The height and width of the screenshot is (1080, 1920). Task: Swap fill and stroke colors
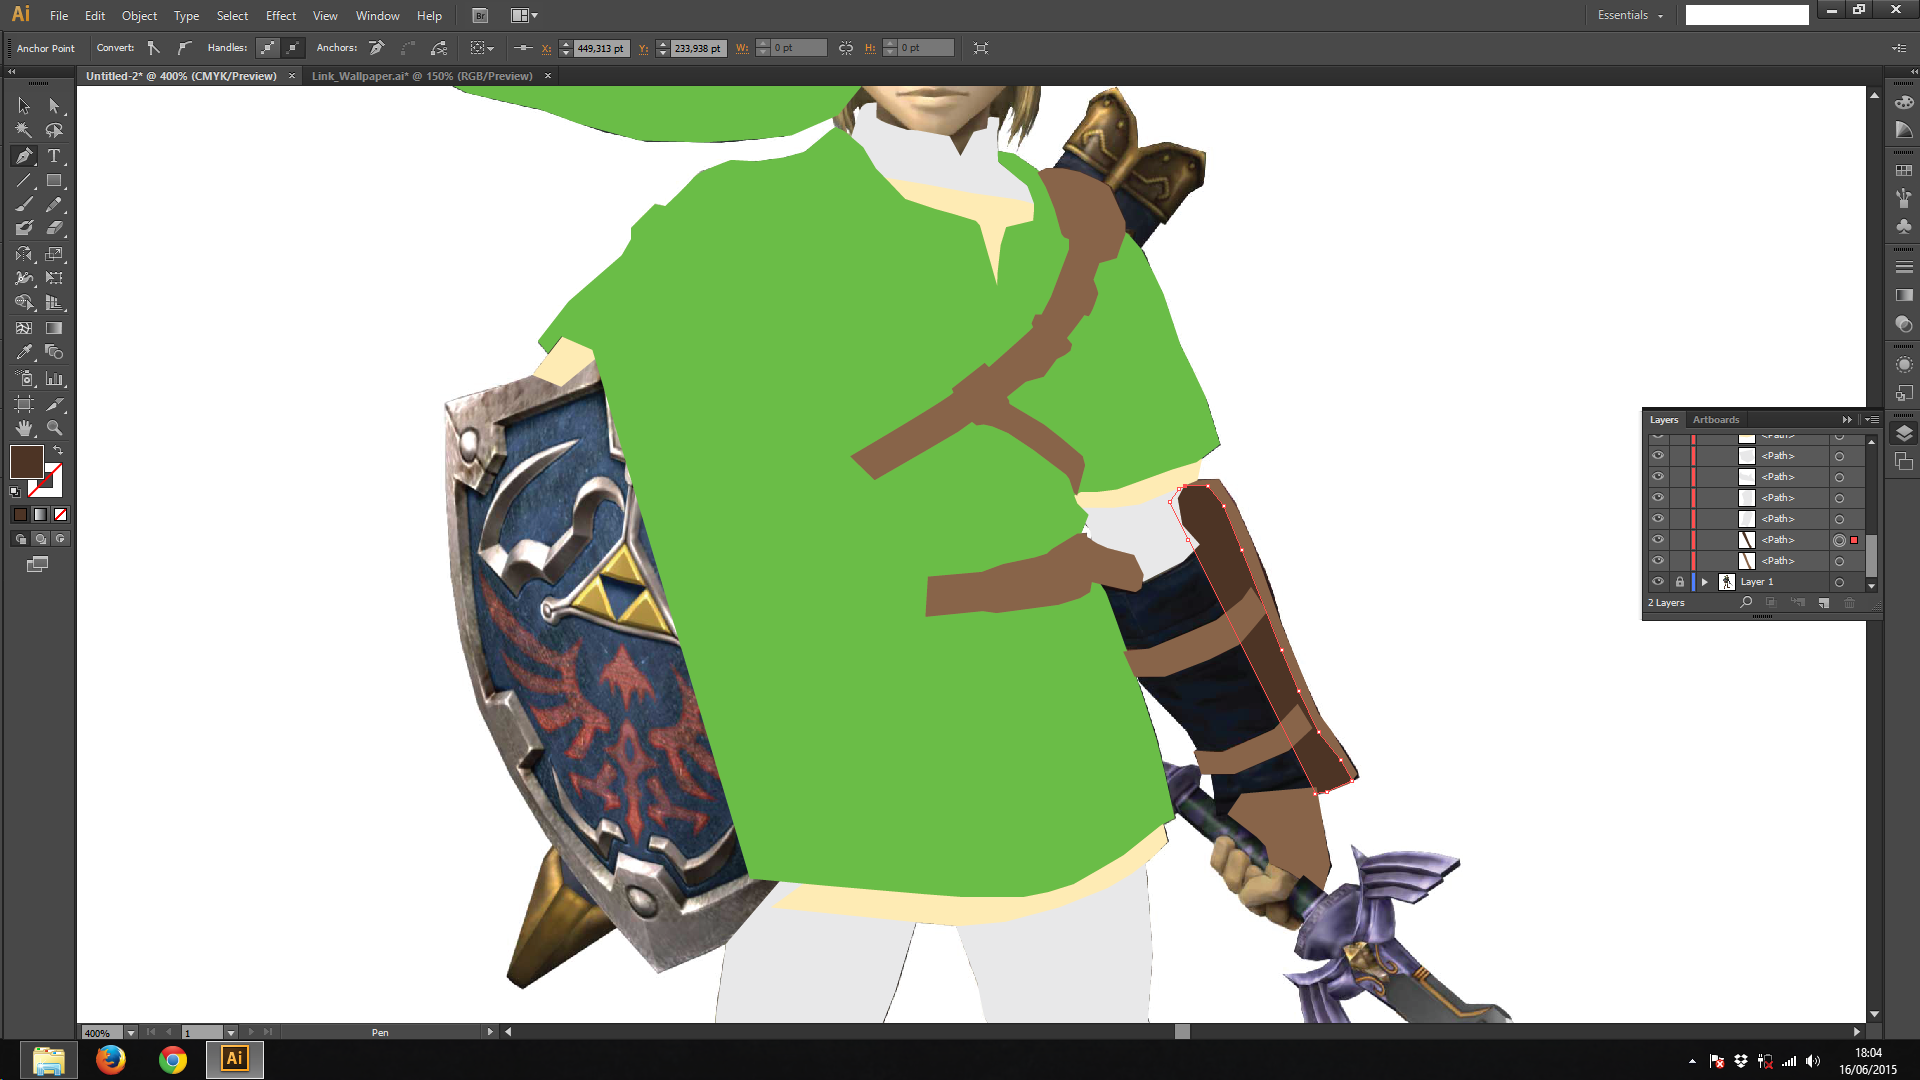coord(58,451)
